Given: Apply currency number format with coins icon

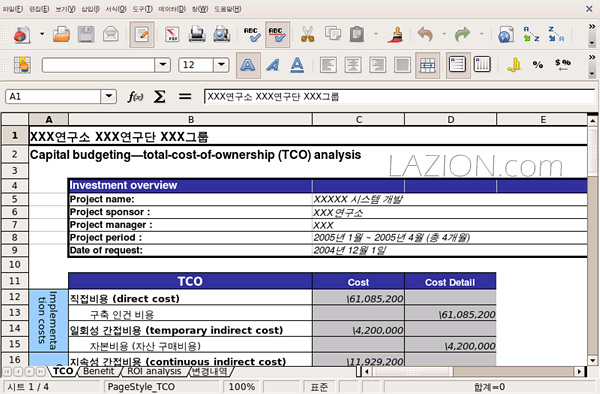Looking at the screenshot, I should coord(514,65).
